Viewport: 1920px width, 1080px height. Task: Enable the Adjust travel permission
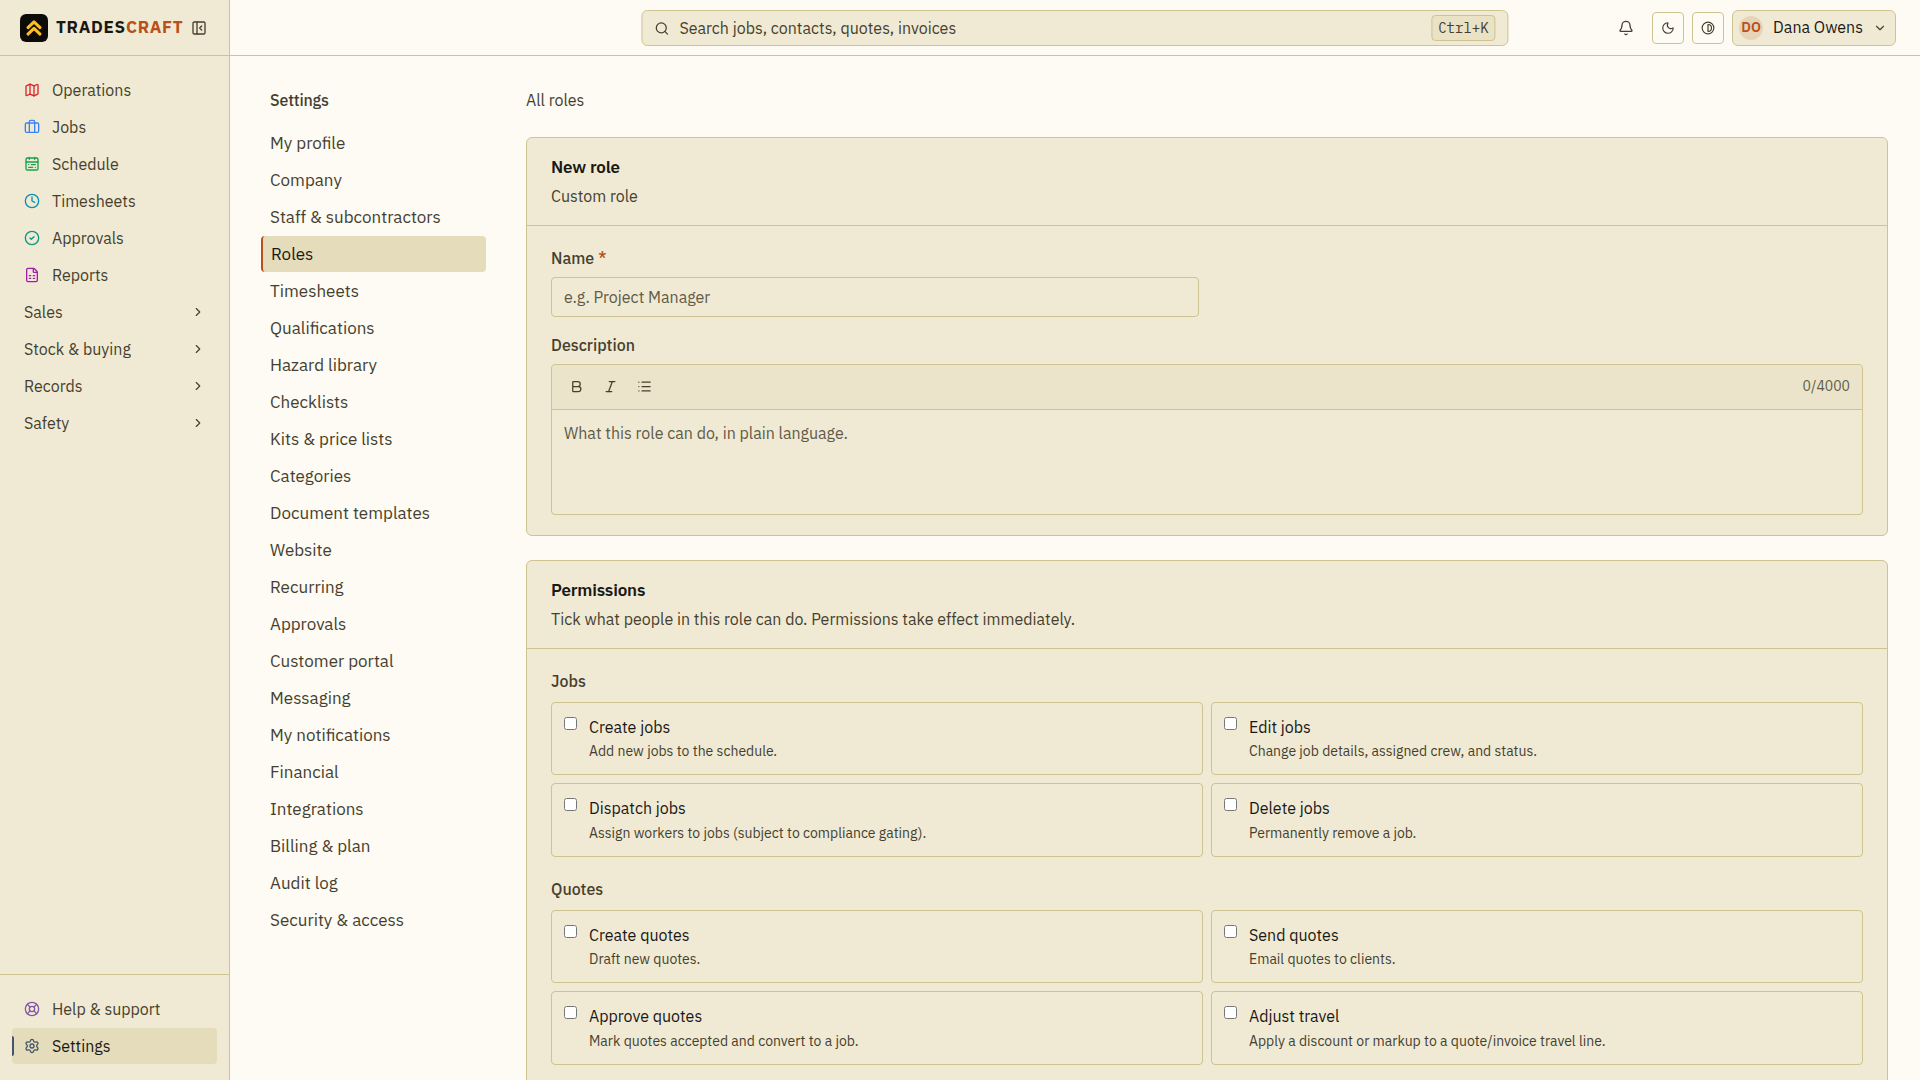tap(1231, 1013)
